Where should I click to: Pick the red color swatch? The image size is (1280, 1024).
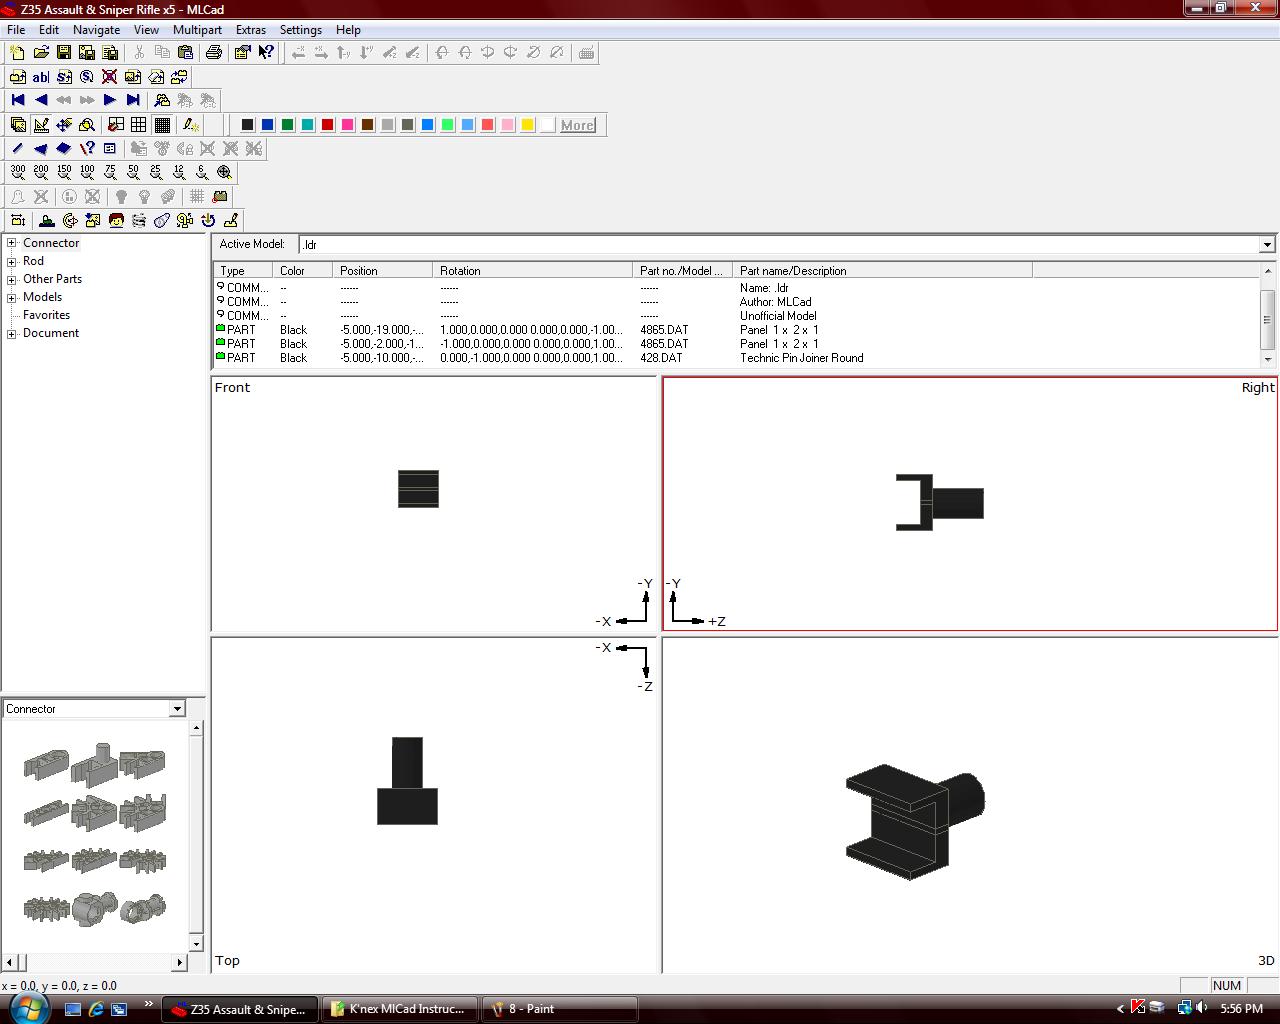(x=327, y=125)
